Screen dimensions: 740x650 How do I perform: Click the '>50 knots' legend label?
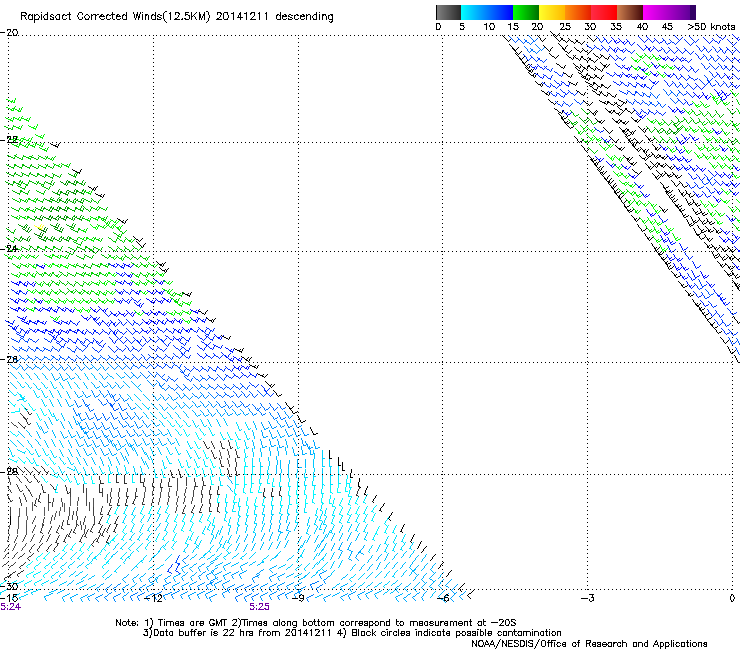point(711,27)
